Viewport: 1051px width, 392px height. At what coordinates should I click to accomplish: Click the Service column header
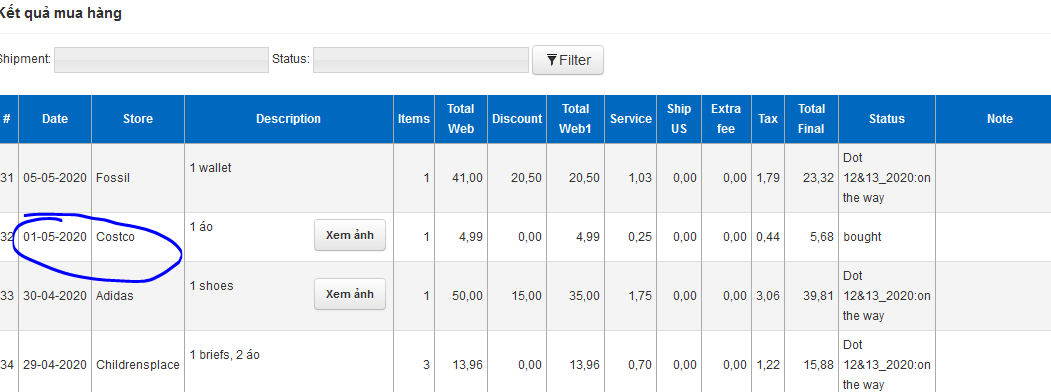(631, 119)
